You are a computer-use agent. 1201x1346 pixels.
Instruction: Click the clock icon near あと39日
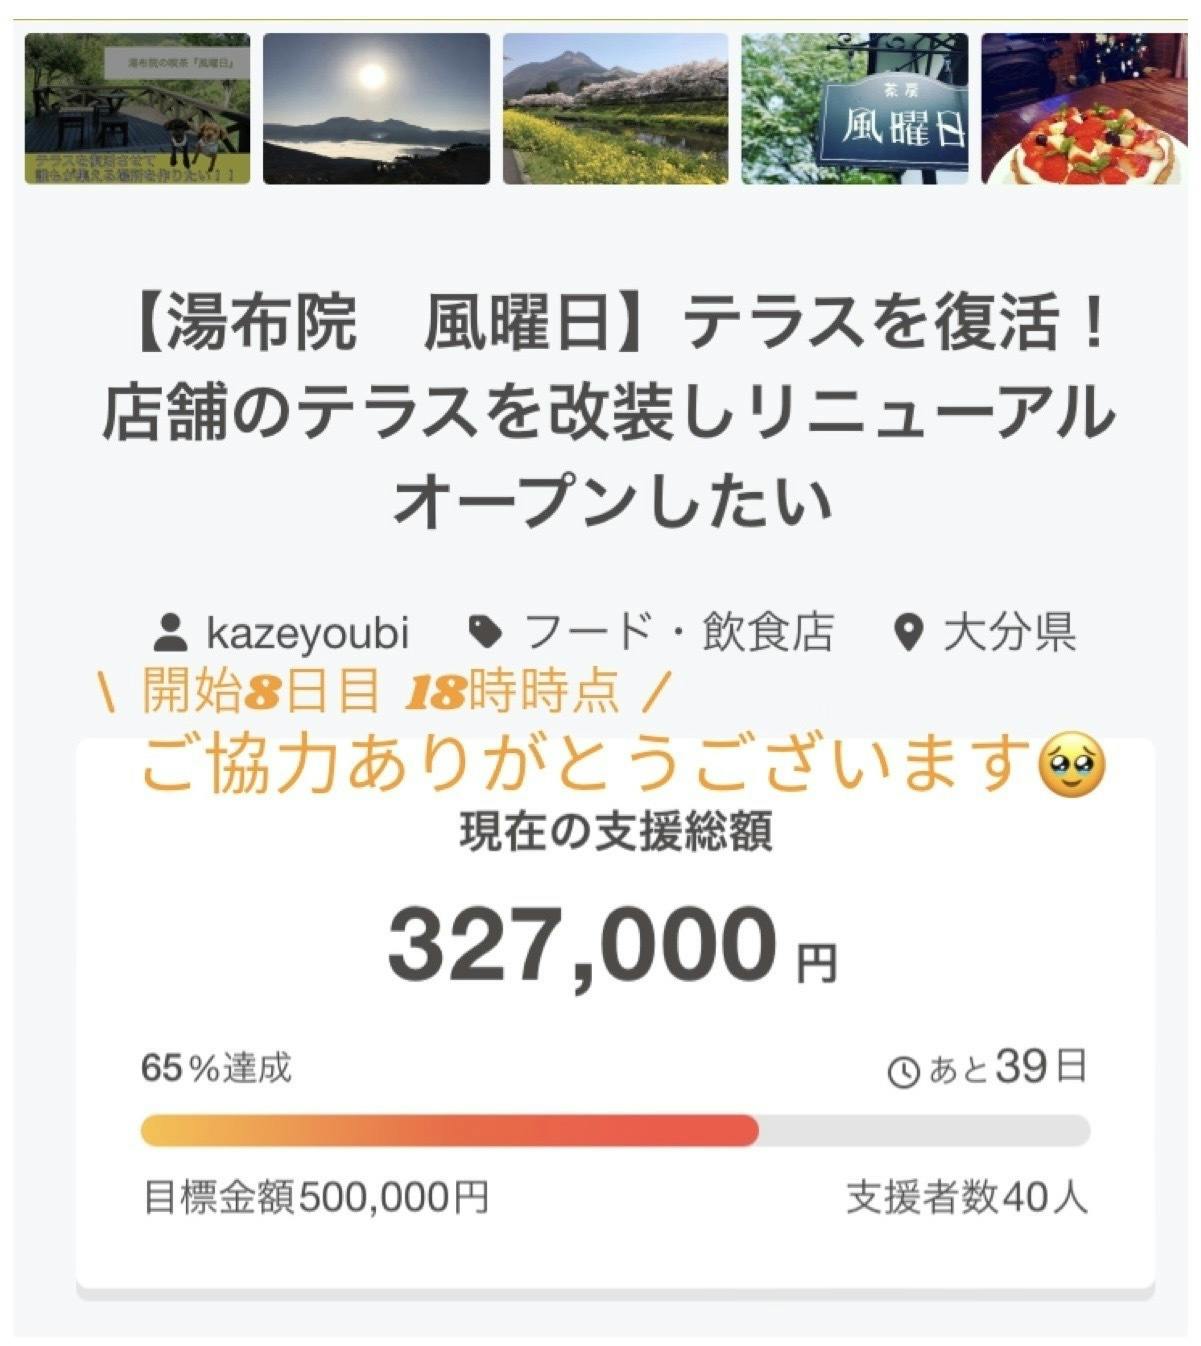[903, 1072]
